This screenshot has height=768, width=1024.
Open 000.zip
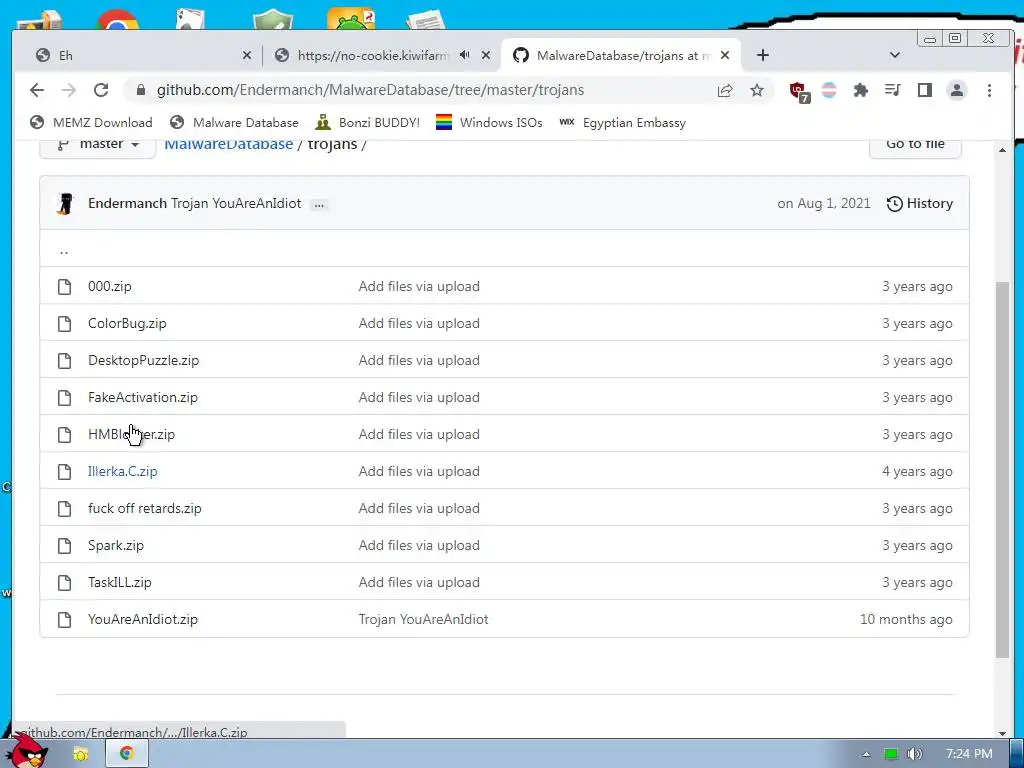coord(110,286)
